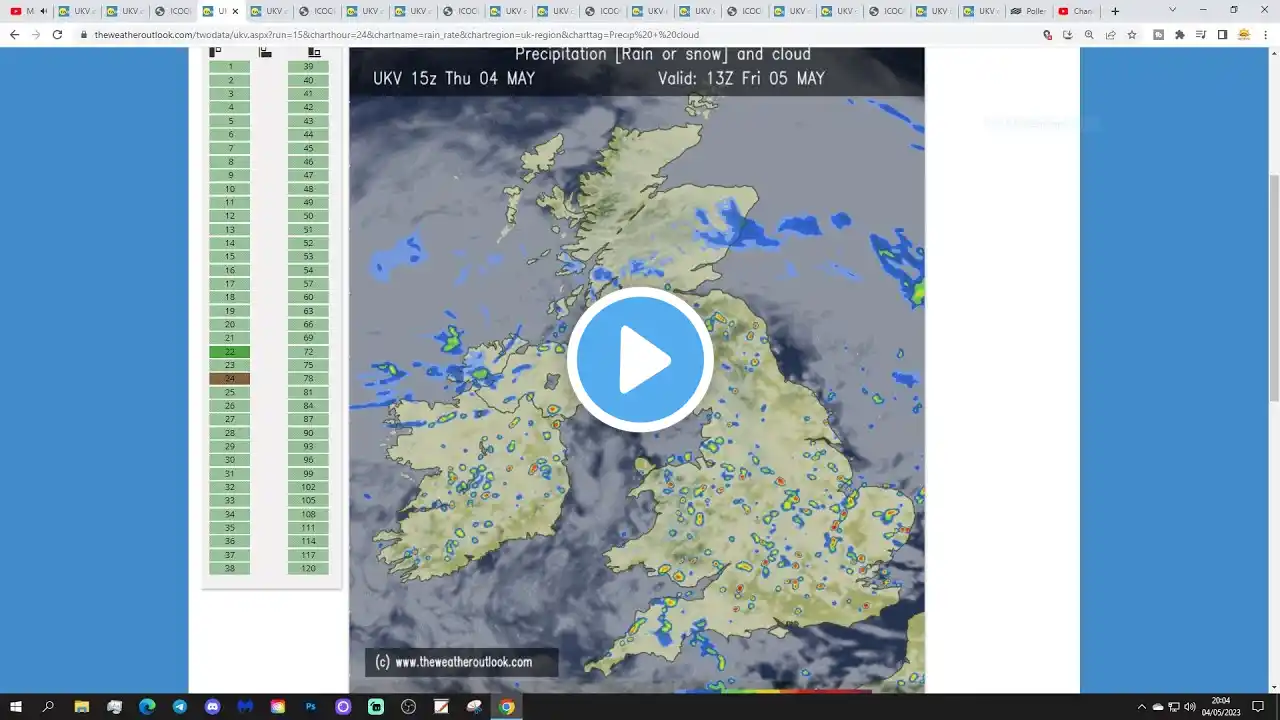Open the Windows Start menu
The image size is (1280, 720).
(x=16, y=706)
